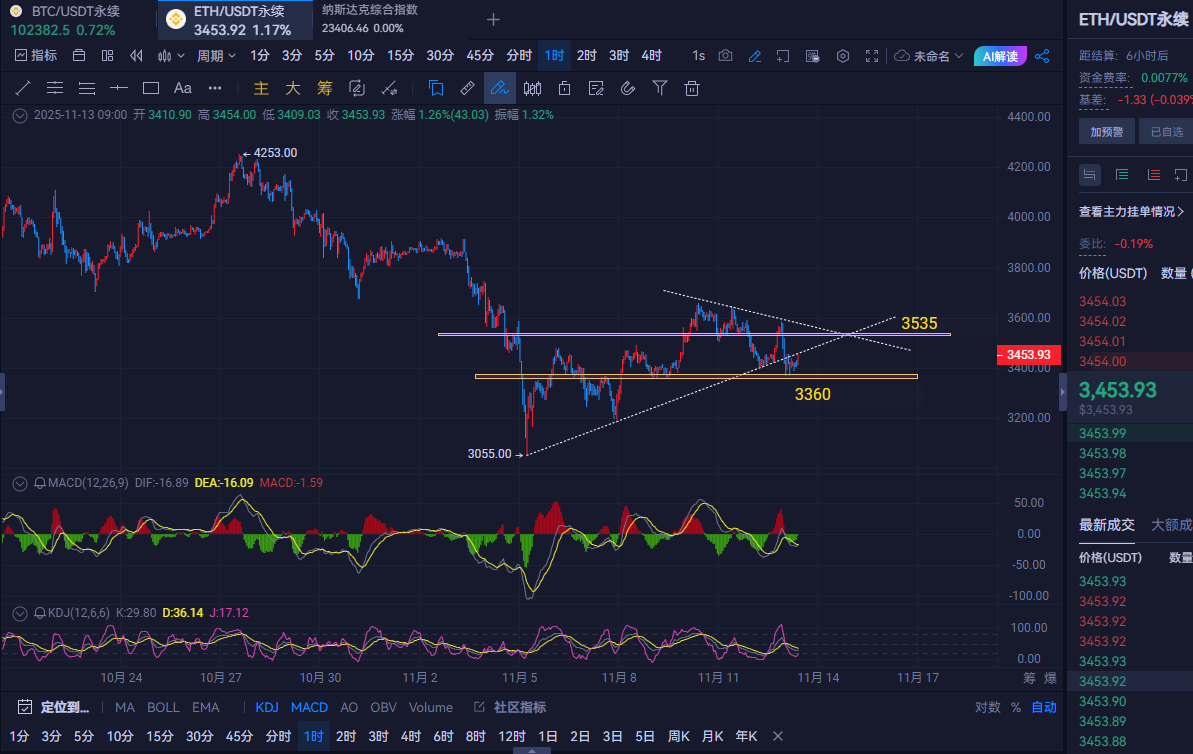Click the 3535 yellow price label

[918, 323]
